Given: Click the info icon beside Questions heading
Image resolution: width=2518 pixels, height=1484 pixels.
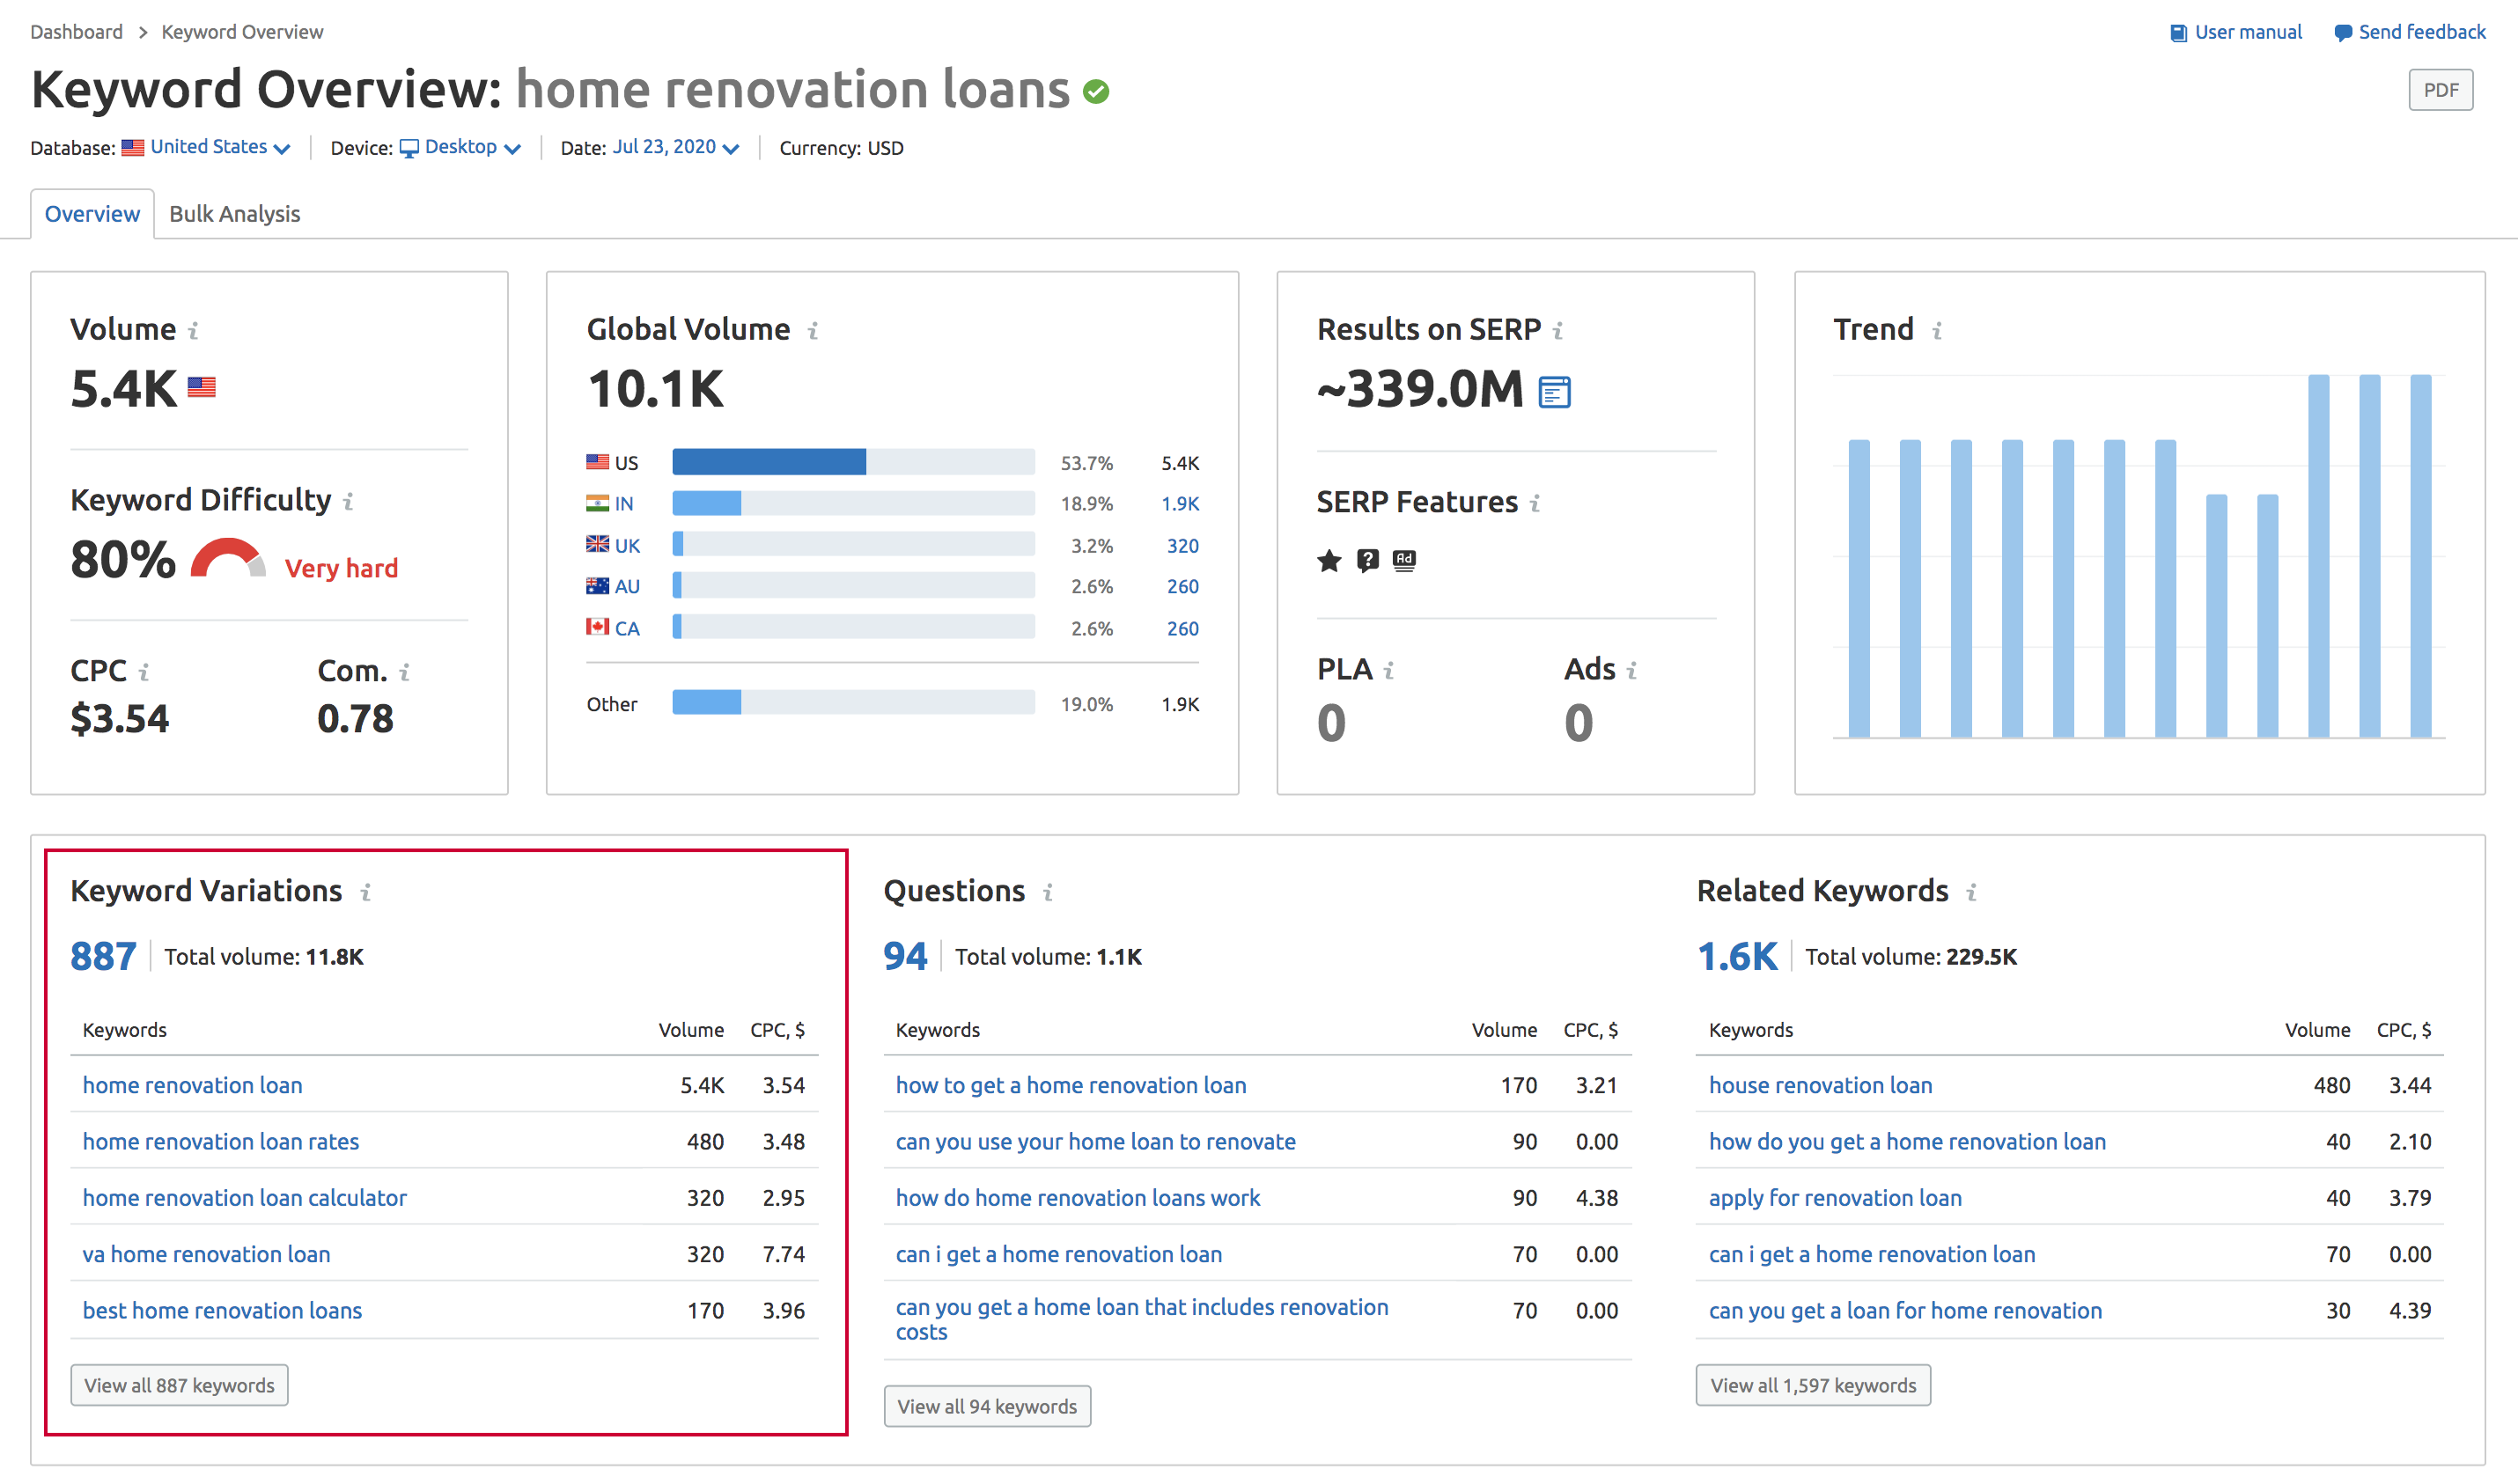Looking at the screenshot, I should pyautogui.click(x=1048, y=892).
